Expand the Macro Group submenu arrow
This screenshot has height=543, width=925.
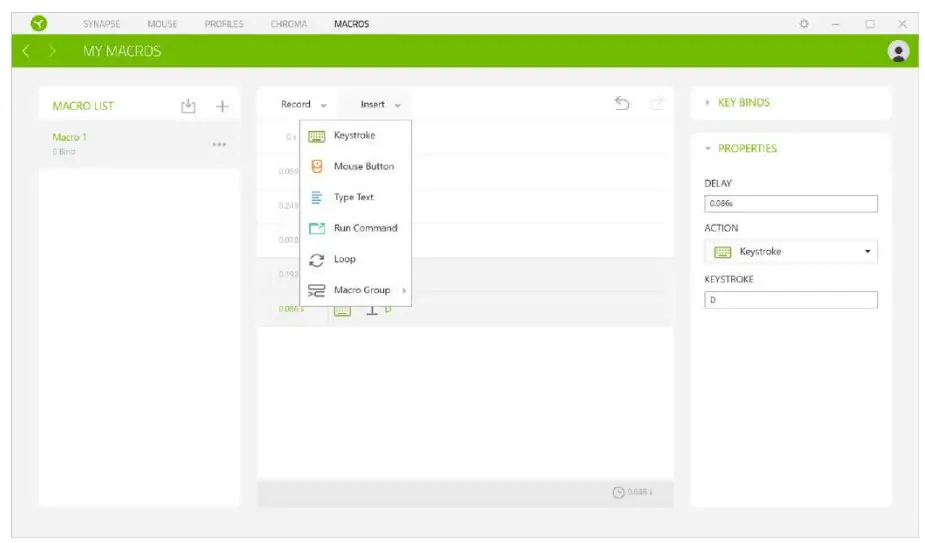(x=404, y=290)
